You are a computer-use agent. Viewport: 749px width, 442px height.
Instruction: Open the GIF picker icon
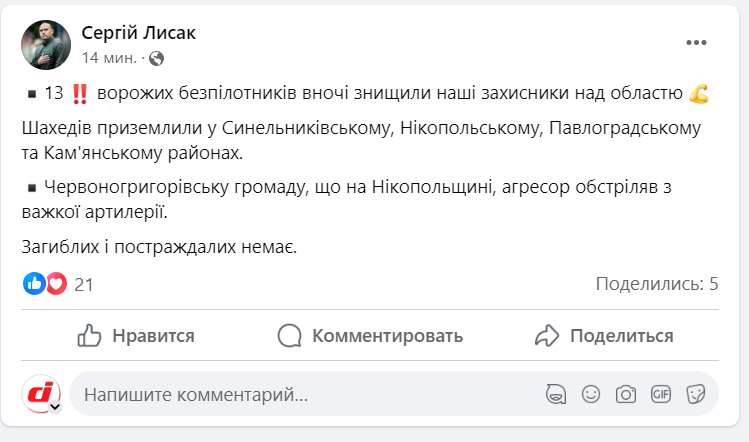tap(661, 394)
